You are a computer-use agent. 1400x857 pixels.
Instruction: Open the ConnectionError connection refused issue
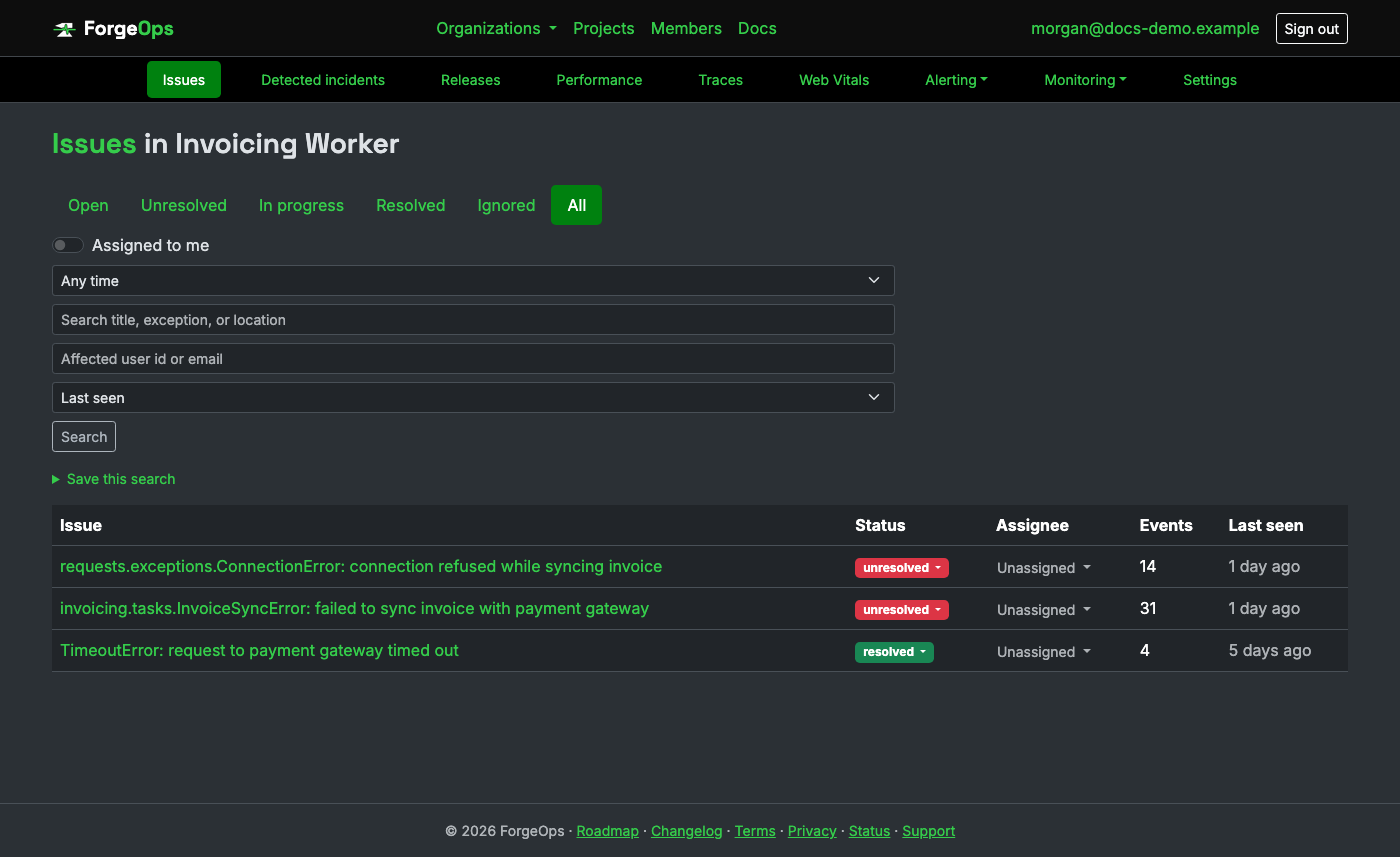pyautogui.click(x=361, y=567)
